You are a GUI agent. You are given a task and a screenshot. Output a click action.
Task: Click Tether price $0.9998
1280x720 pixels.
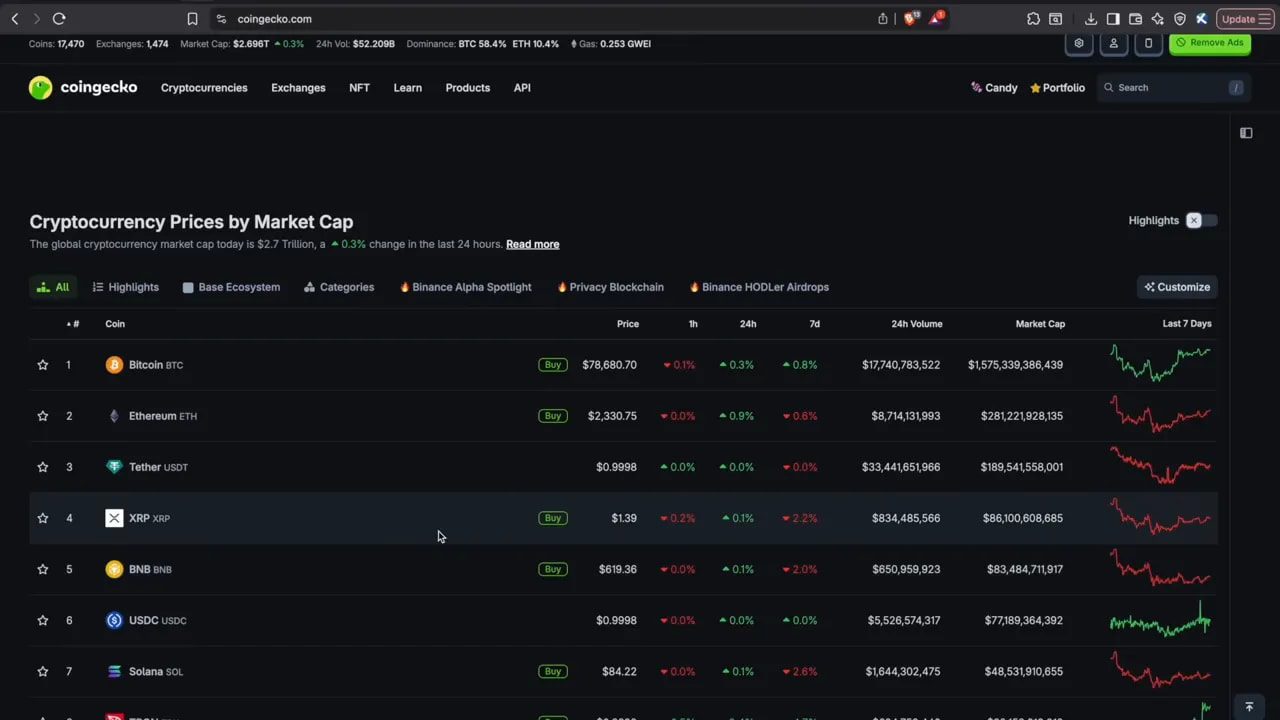tap(616, 467)
